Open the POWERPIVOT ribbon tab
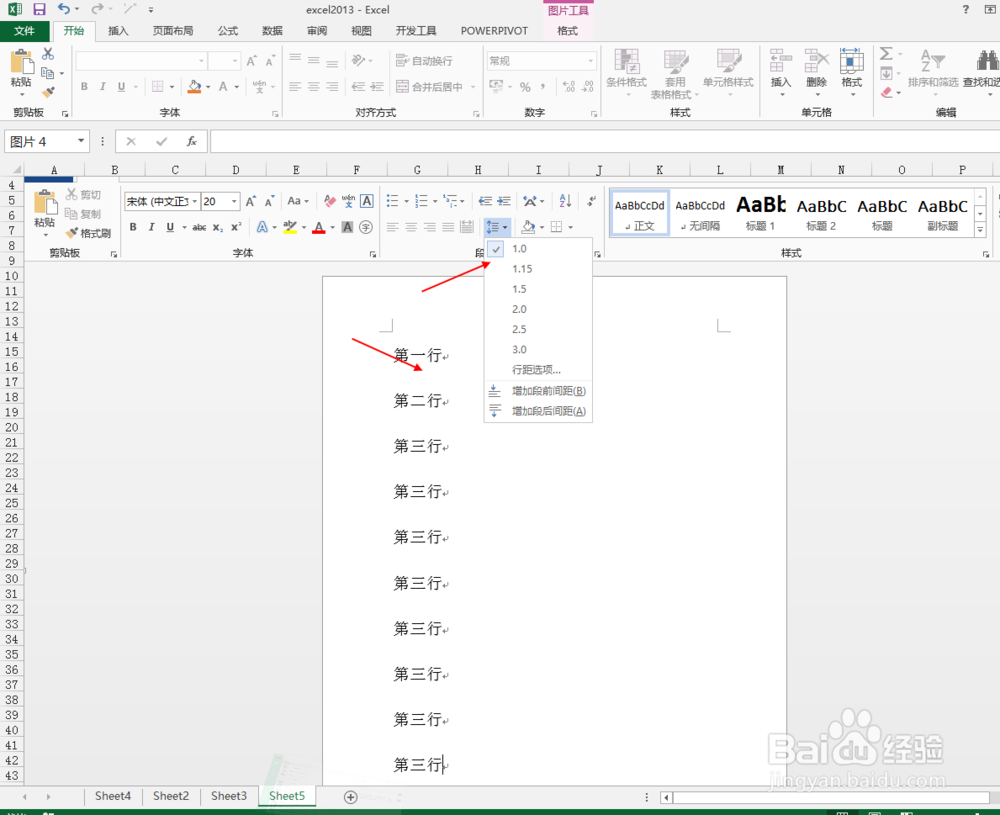The height and width of the screenshot is (815, 1000). 494,31
